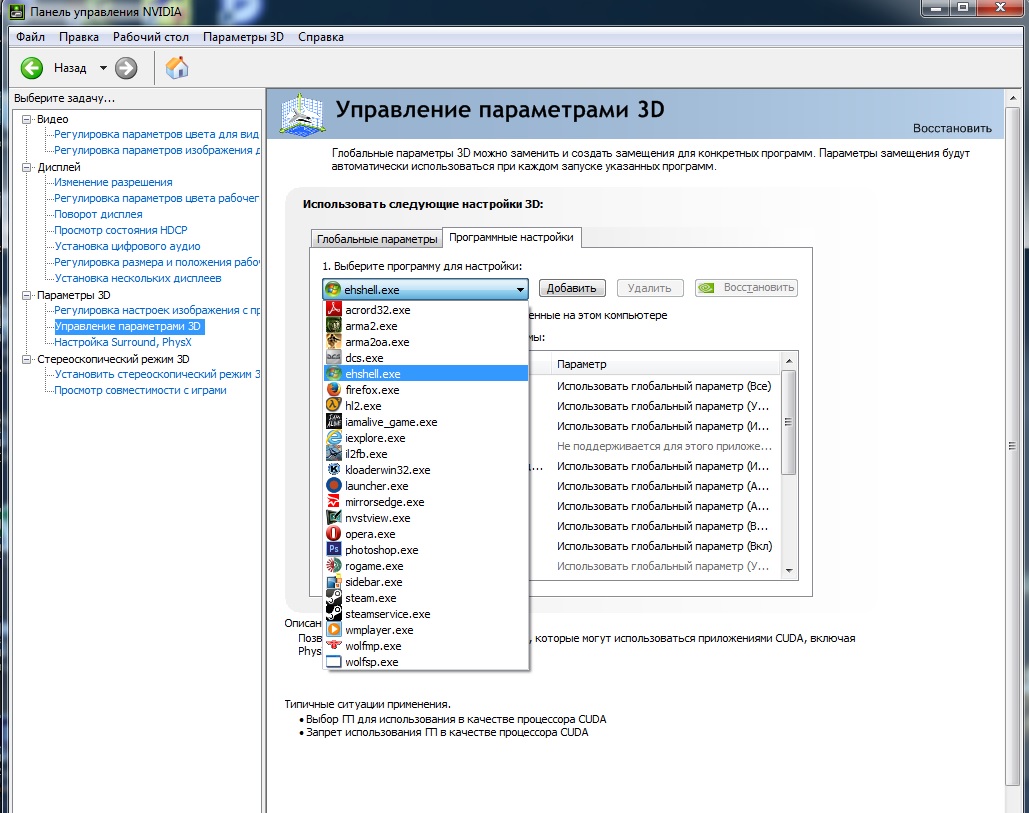Select kloaderwin32.exe icon in list
Screen dimensions: 1029x813
pyautogui.click(x=334, y=470)
